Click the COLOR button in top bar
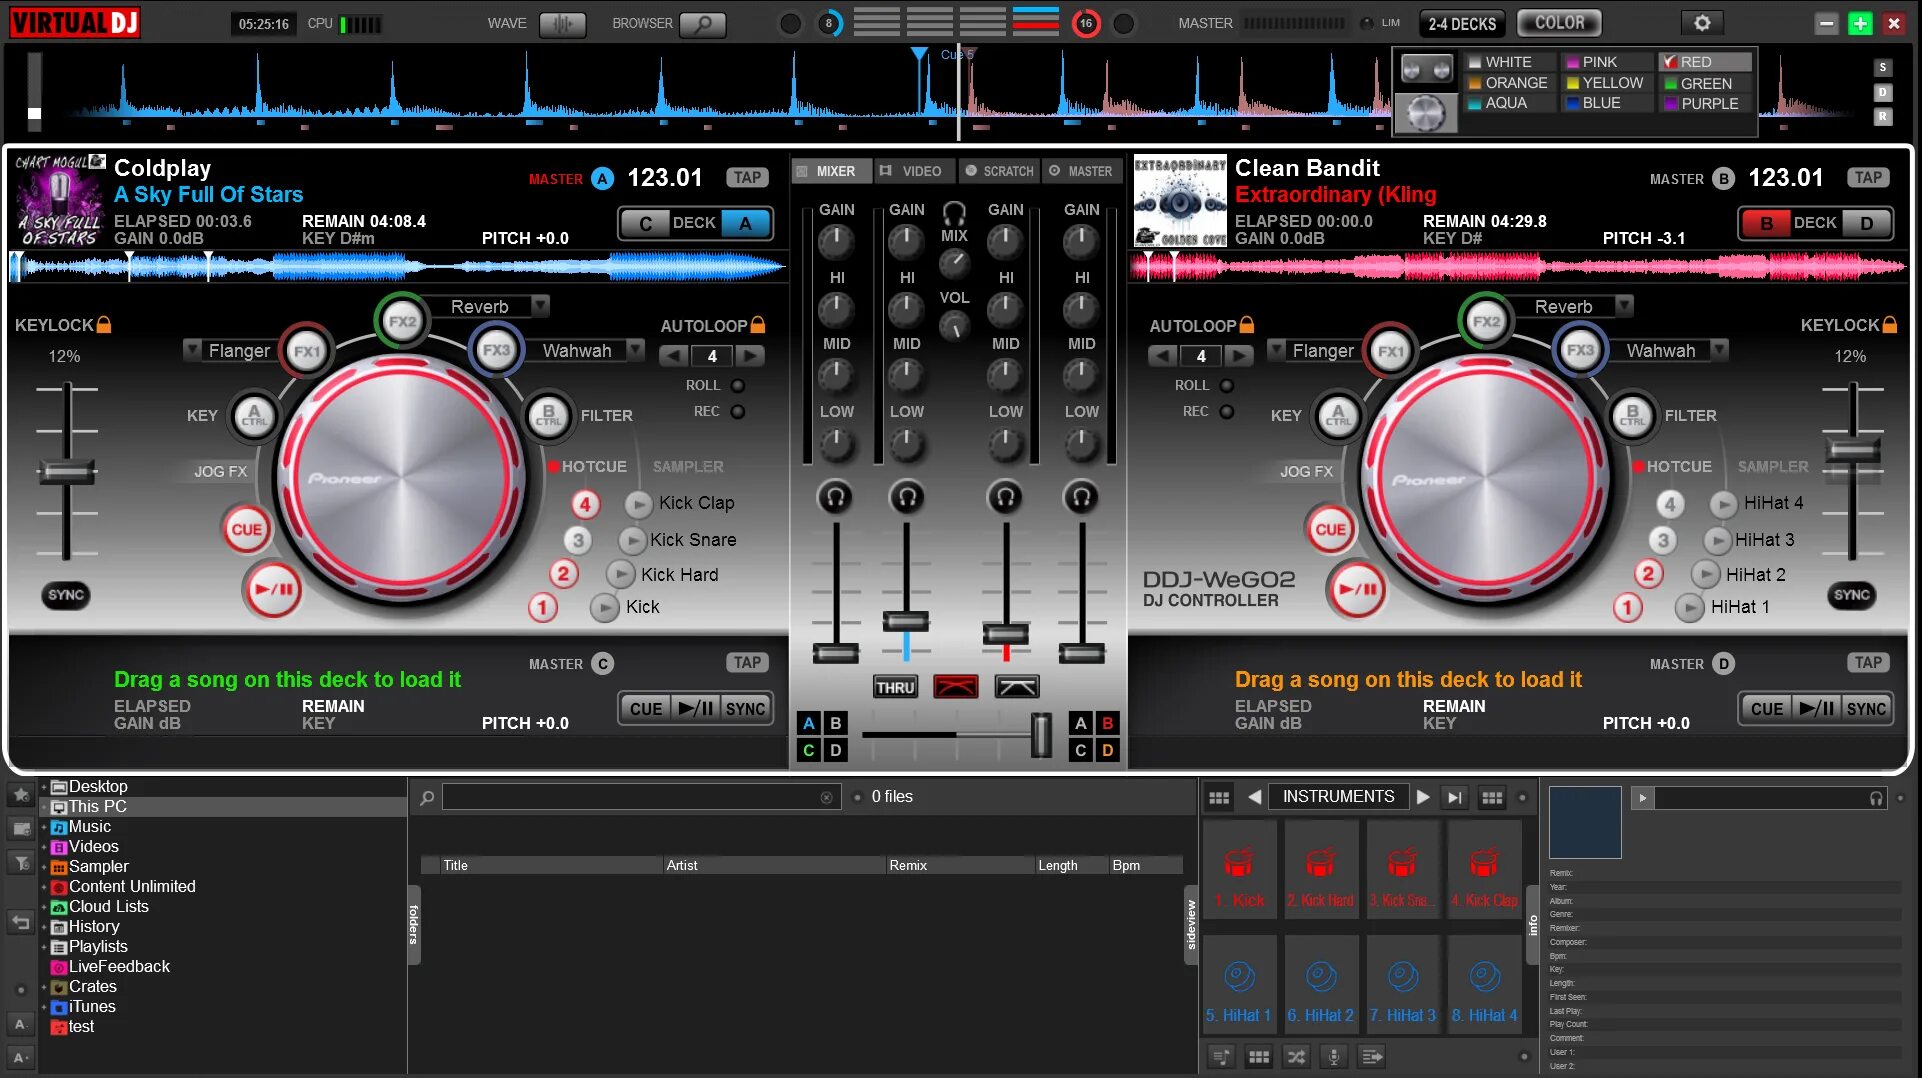Screen dimensions: 1922x1078 point(1559,23)
